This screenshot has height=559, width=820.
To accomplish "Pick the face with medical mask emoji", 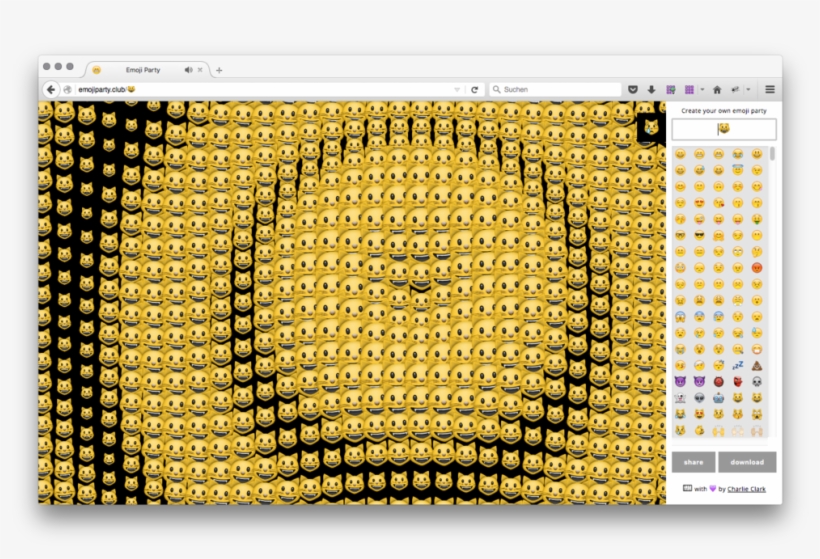I will (757, 349).
